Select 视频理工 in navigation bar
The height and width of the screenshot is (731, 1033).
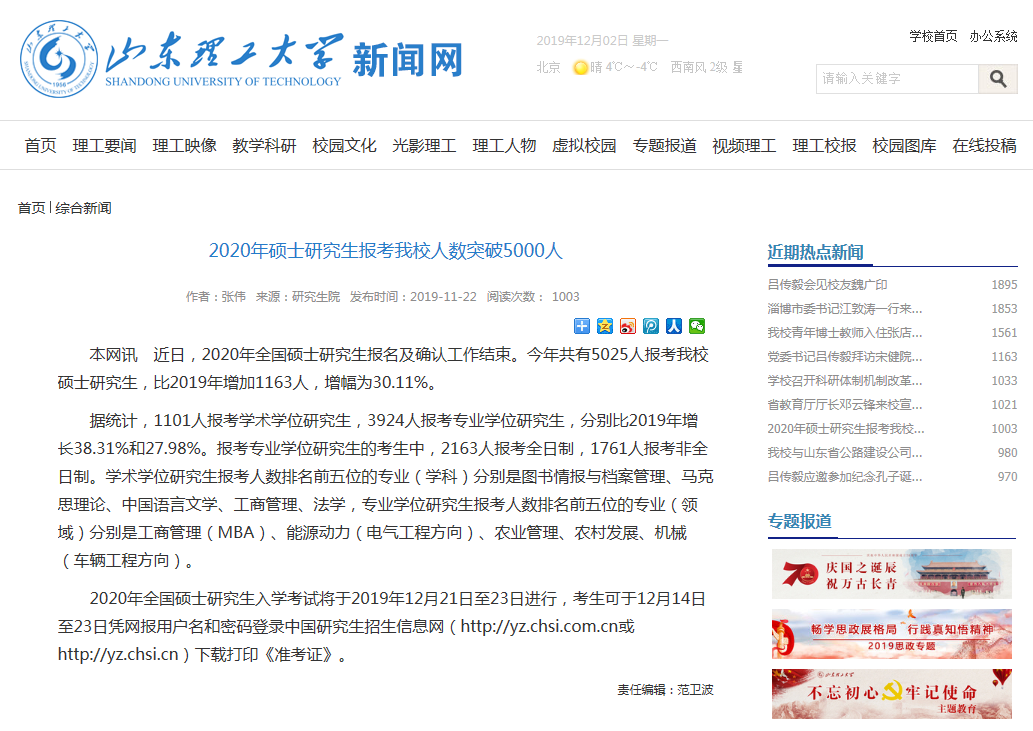(x=744, y=146)
